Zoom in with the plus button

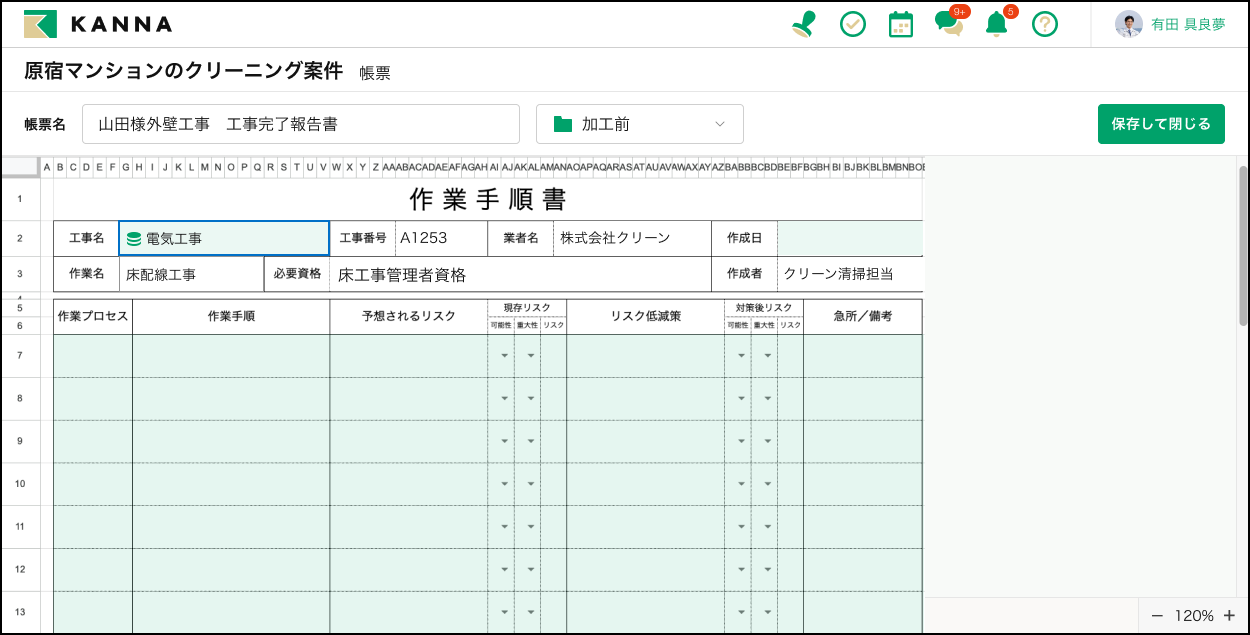pyautogui.click(x=1229, y=616)
